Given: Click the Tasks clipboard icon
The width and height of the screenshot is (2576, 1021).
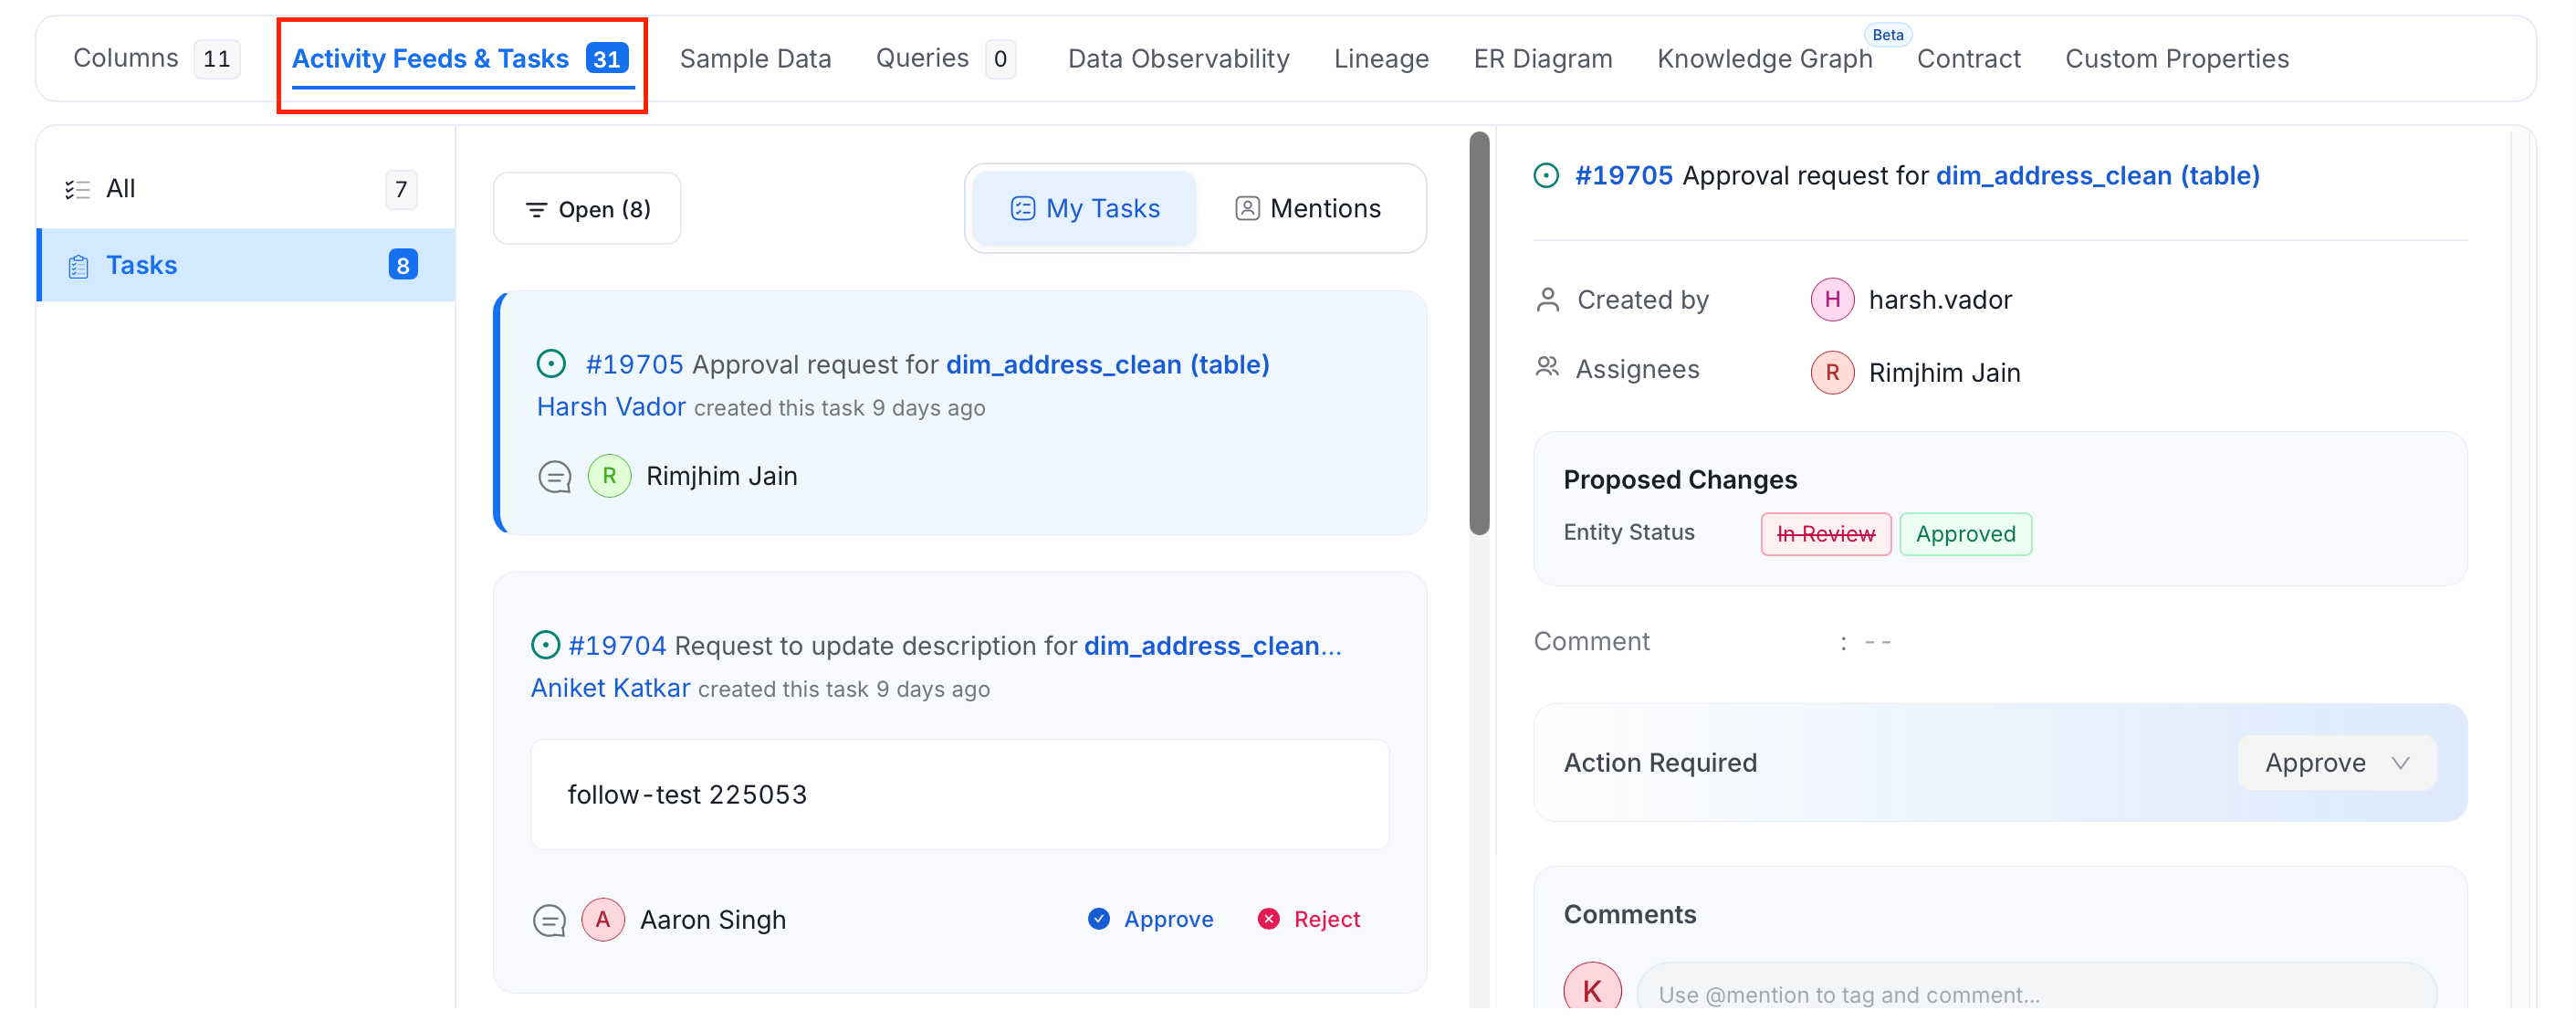Looking at the screenshot, I should (x=78, y=266).
